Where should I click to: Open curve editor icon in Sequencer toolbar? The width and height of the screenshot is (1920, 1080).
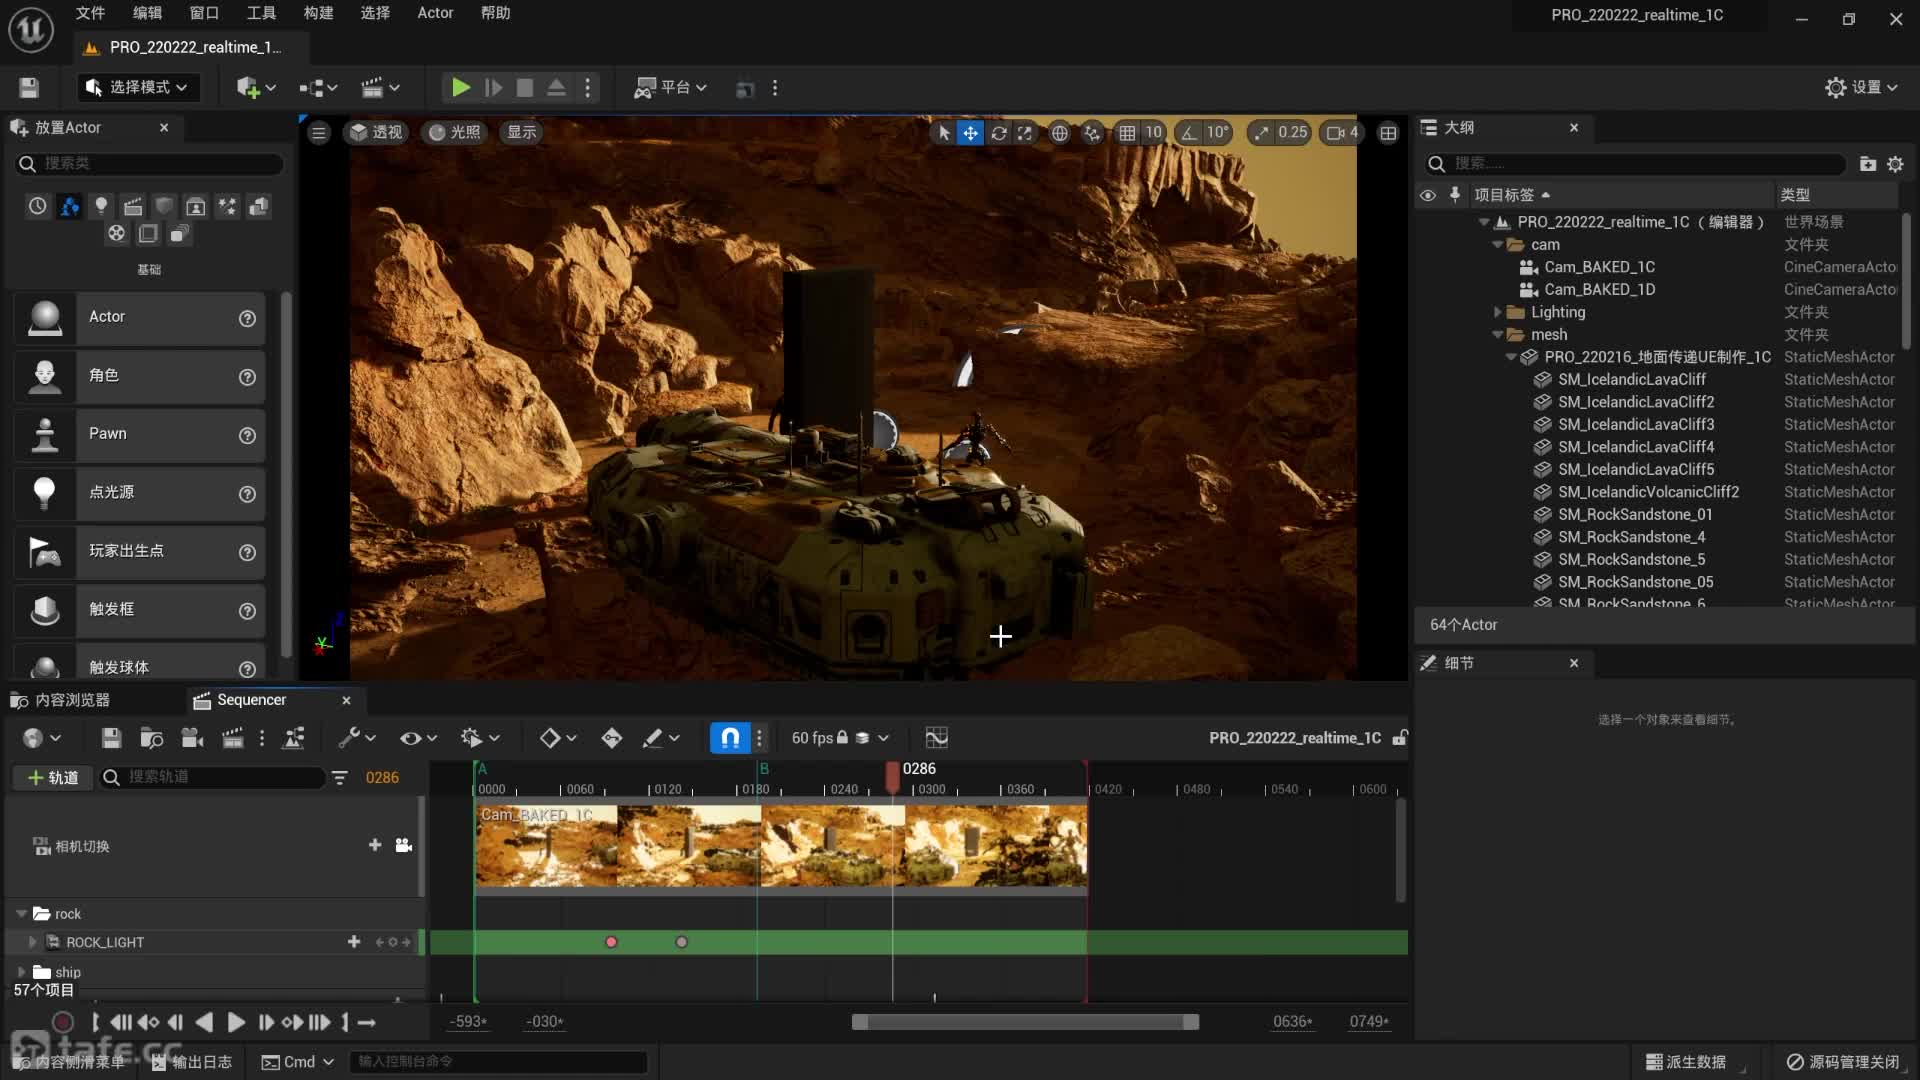click(936, 738)
